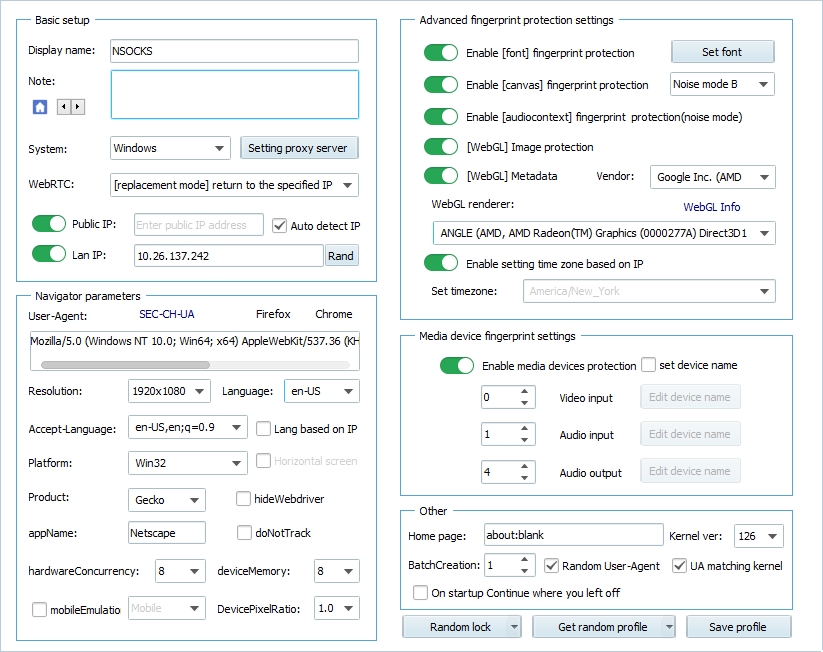Open the Resolution 1920x1080 dropdown
The width and height of the screenshot is (823, 652).
[169, 391]
